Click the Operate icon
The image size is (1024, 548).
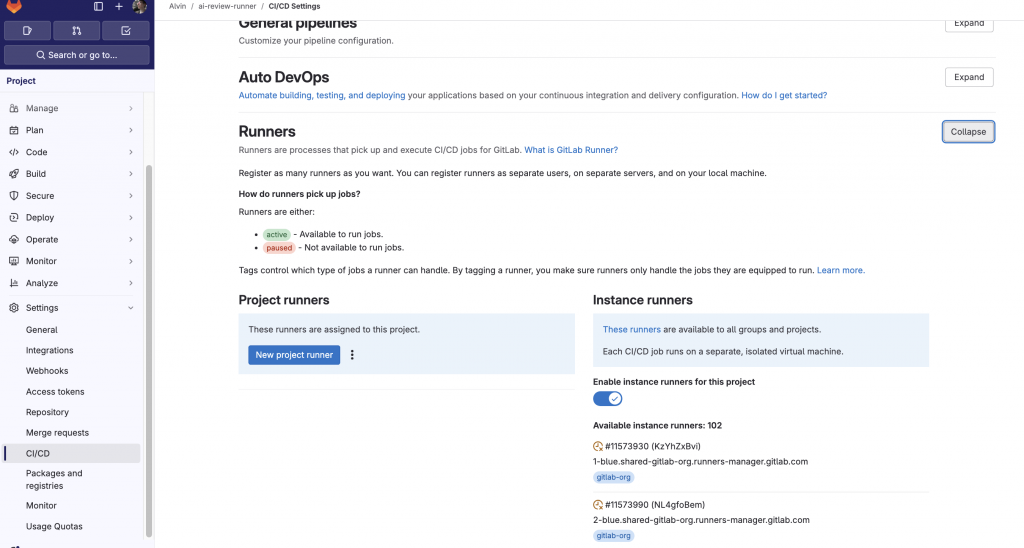(14, 240)
